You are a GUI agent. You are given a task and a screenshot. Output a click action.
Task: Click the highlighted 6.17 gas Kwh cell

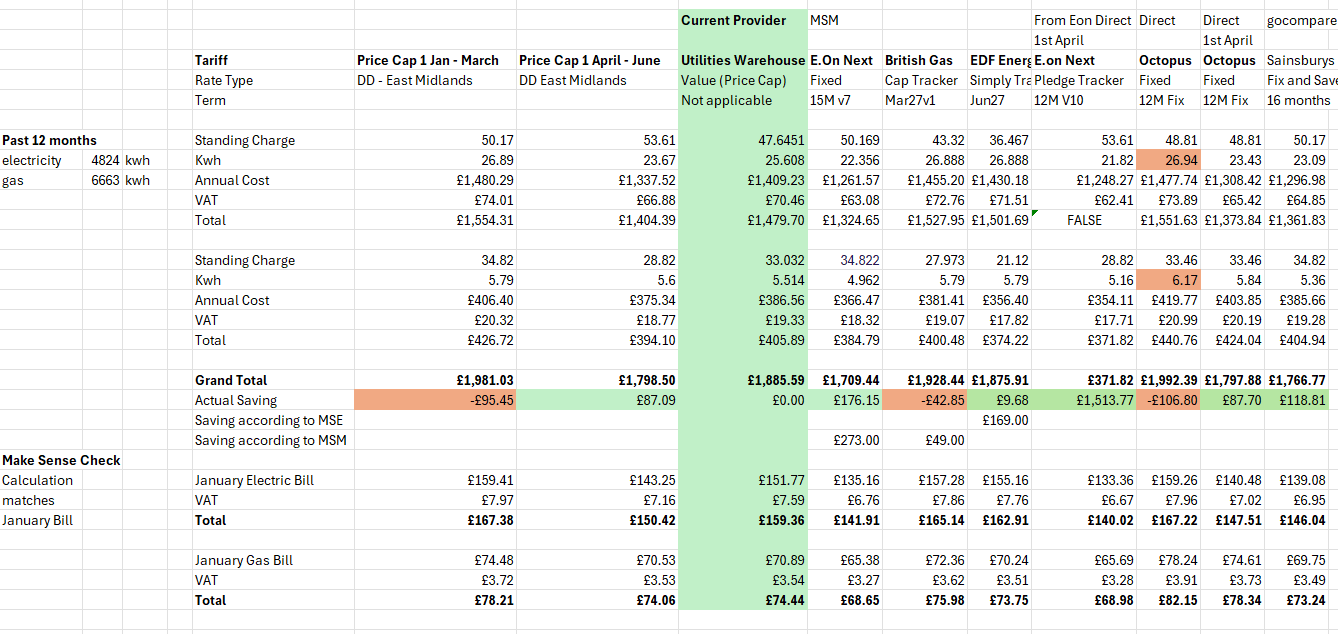pyautogui.click(x=1168, y=280)
